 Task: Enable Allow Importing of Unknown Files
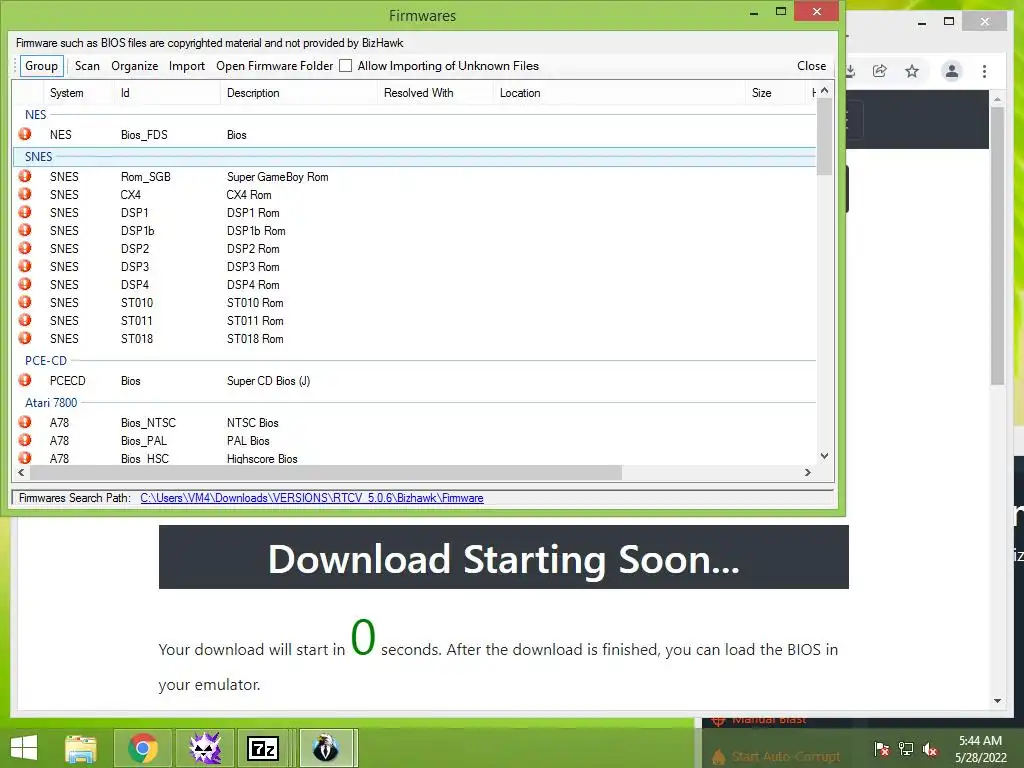point(346,66)
